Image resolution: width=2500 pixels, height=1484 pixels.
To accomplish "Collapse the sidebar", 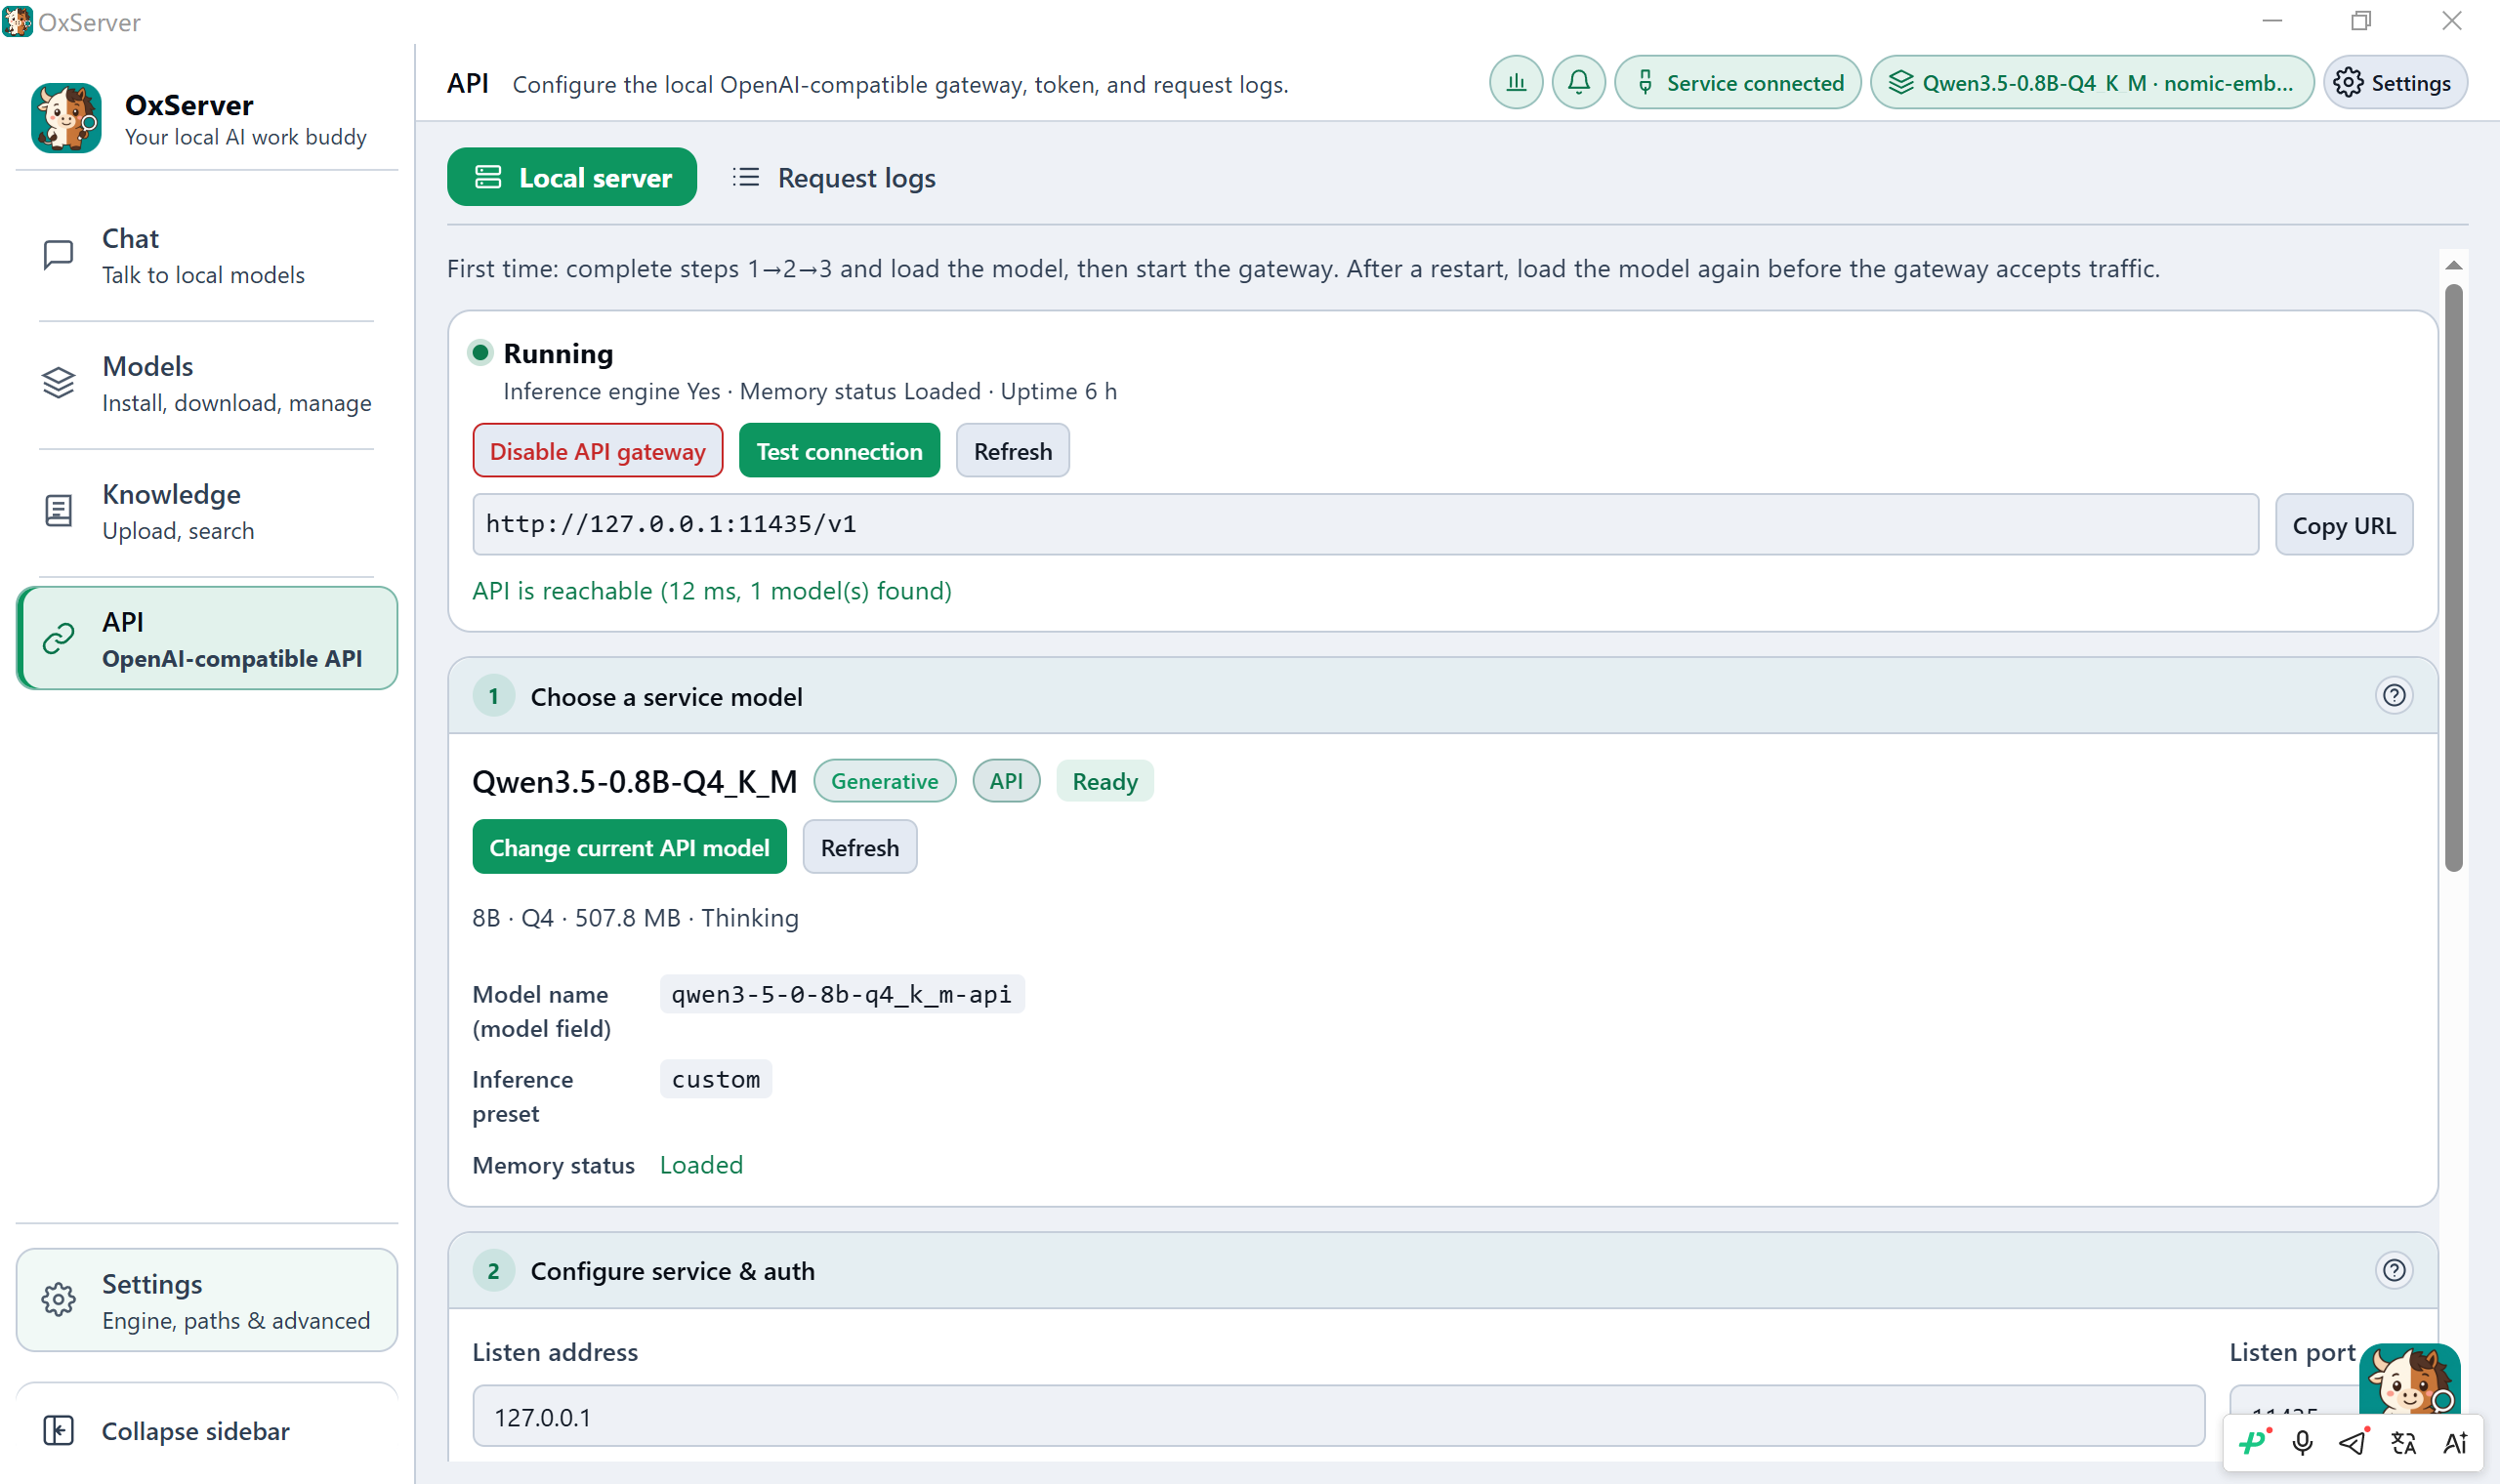I will [x=207, y=1431].
